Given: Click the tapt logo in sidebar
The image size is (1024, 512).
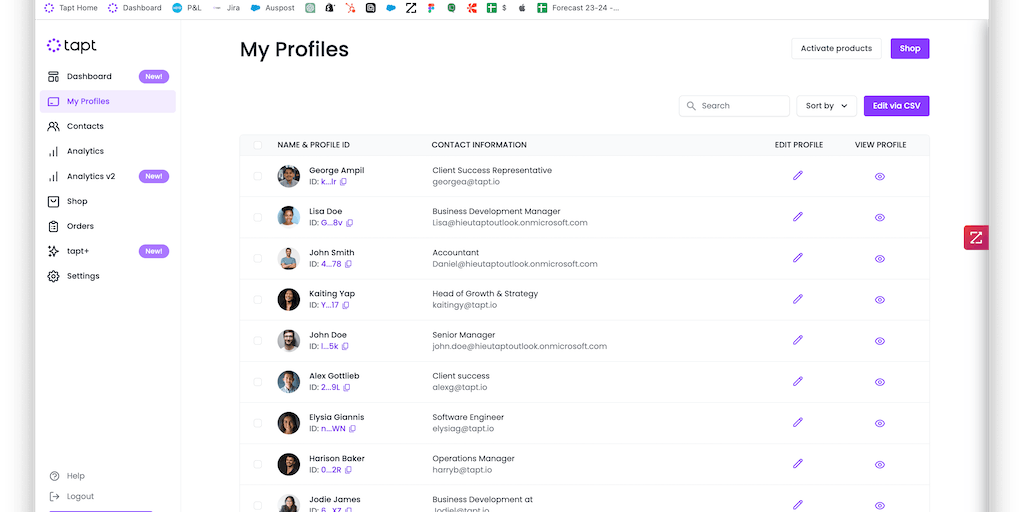Looking at the screenshot, I should (72, 46).
